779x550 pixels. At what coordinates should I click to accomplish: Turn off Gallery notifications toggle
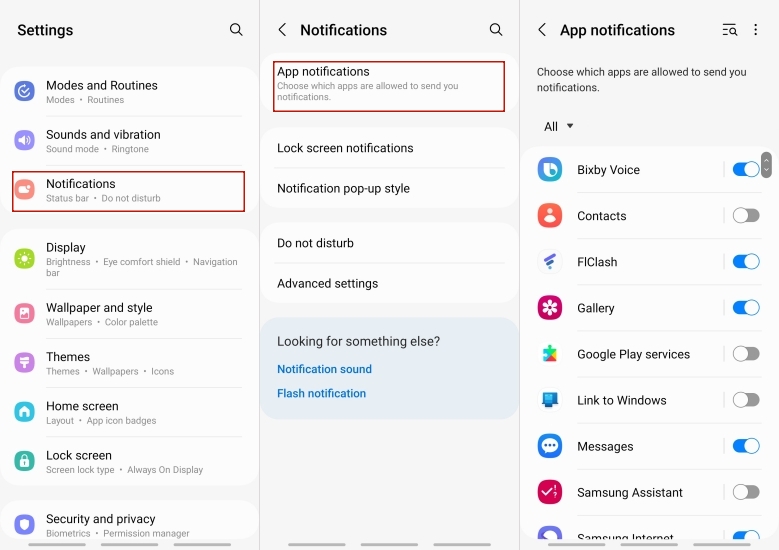[746, 308]
